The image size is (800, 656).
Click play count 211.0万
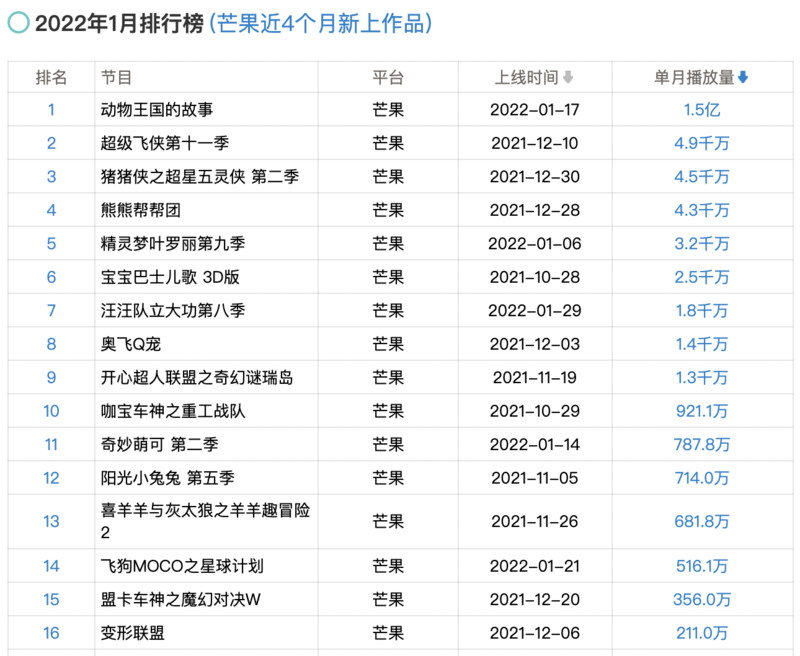(x=702, y=633)
